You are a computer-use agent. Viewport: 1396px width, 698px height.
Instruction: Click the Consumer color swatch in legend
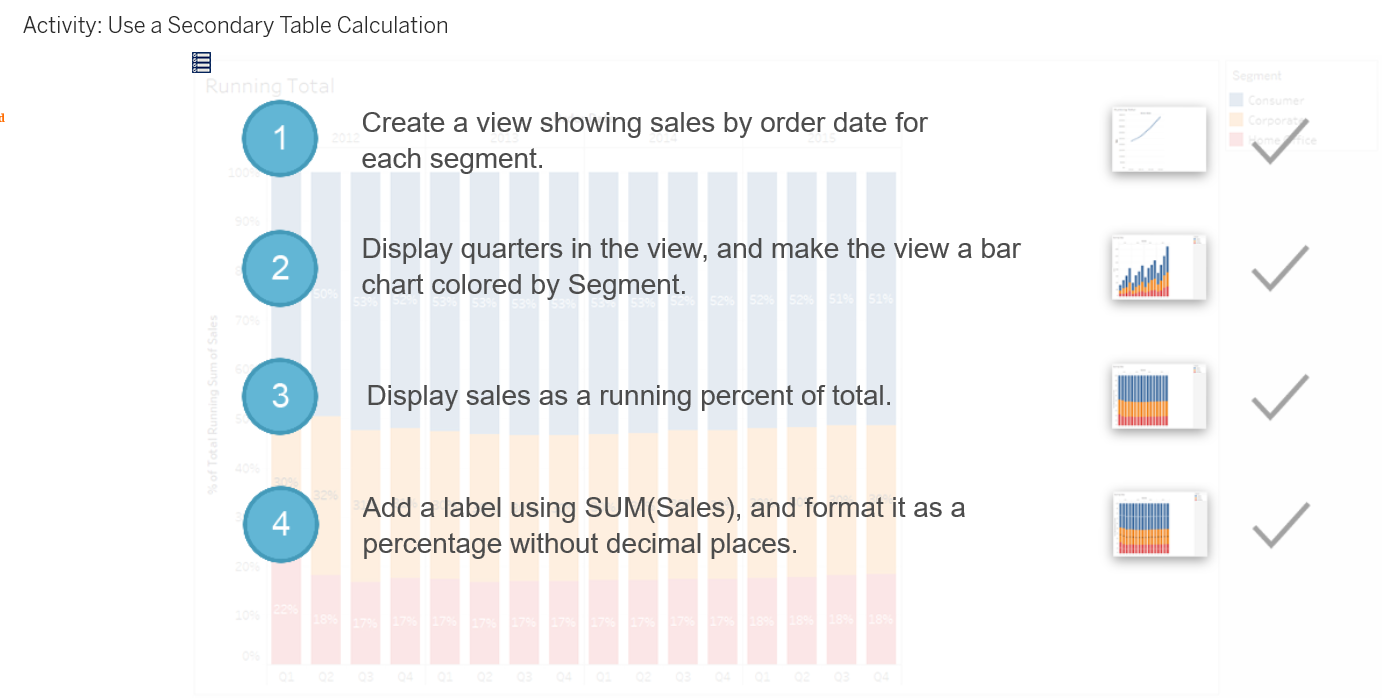[x=1237, y=100]
